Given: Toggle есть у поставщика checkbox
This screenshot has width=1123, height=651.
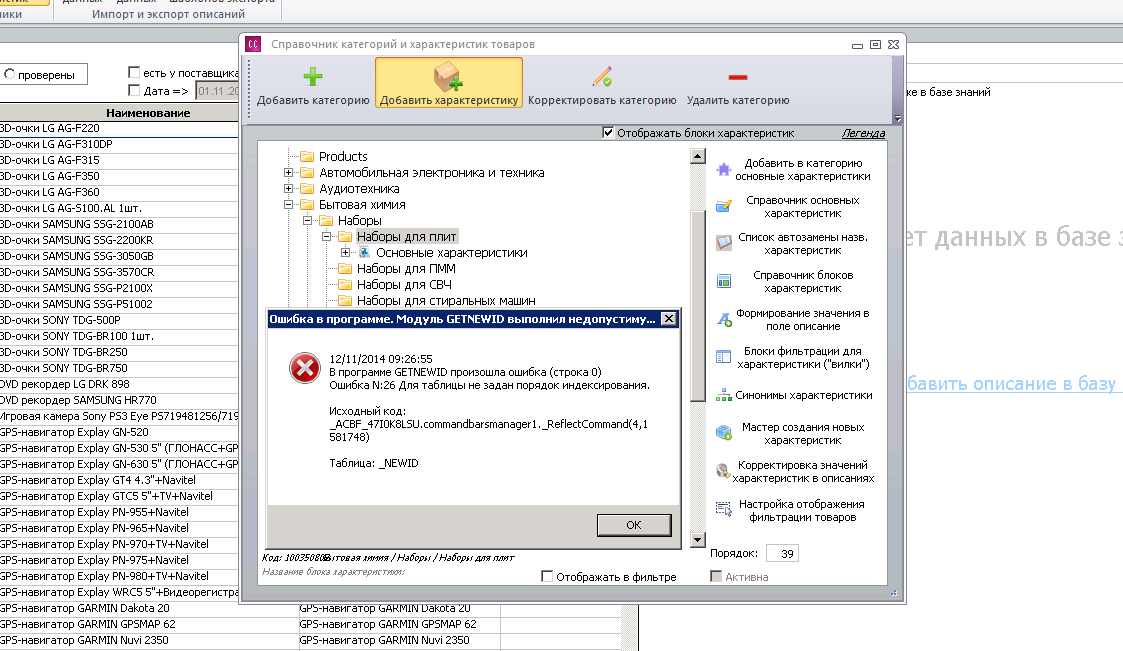Looking at the screenshot, I should click(134, 72).
